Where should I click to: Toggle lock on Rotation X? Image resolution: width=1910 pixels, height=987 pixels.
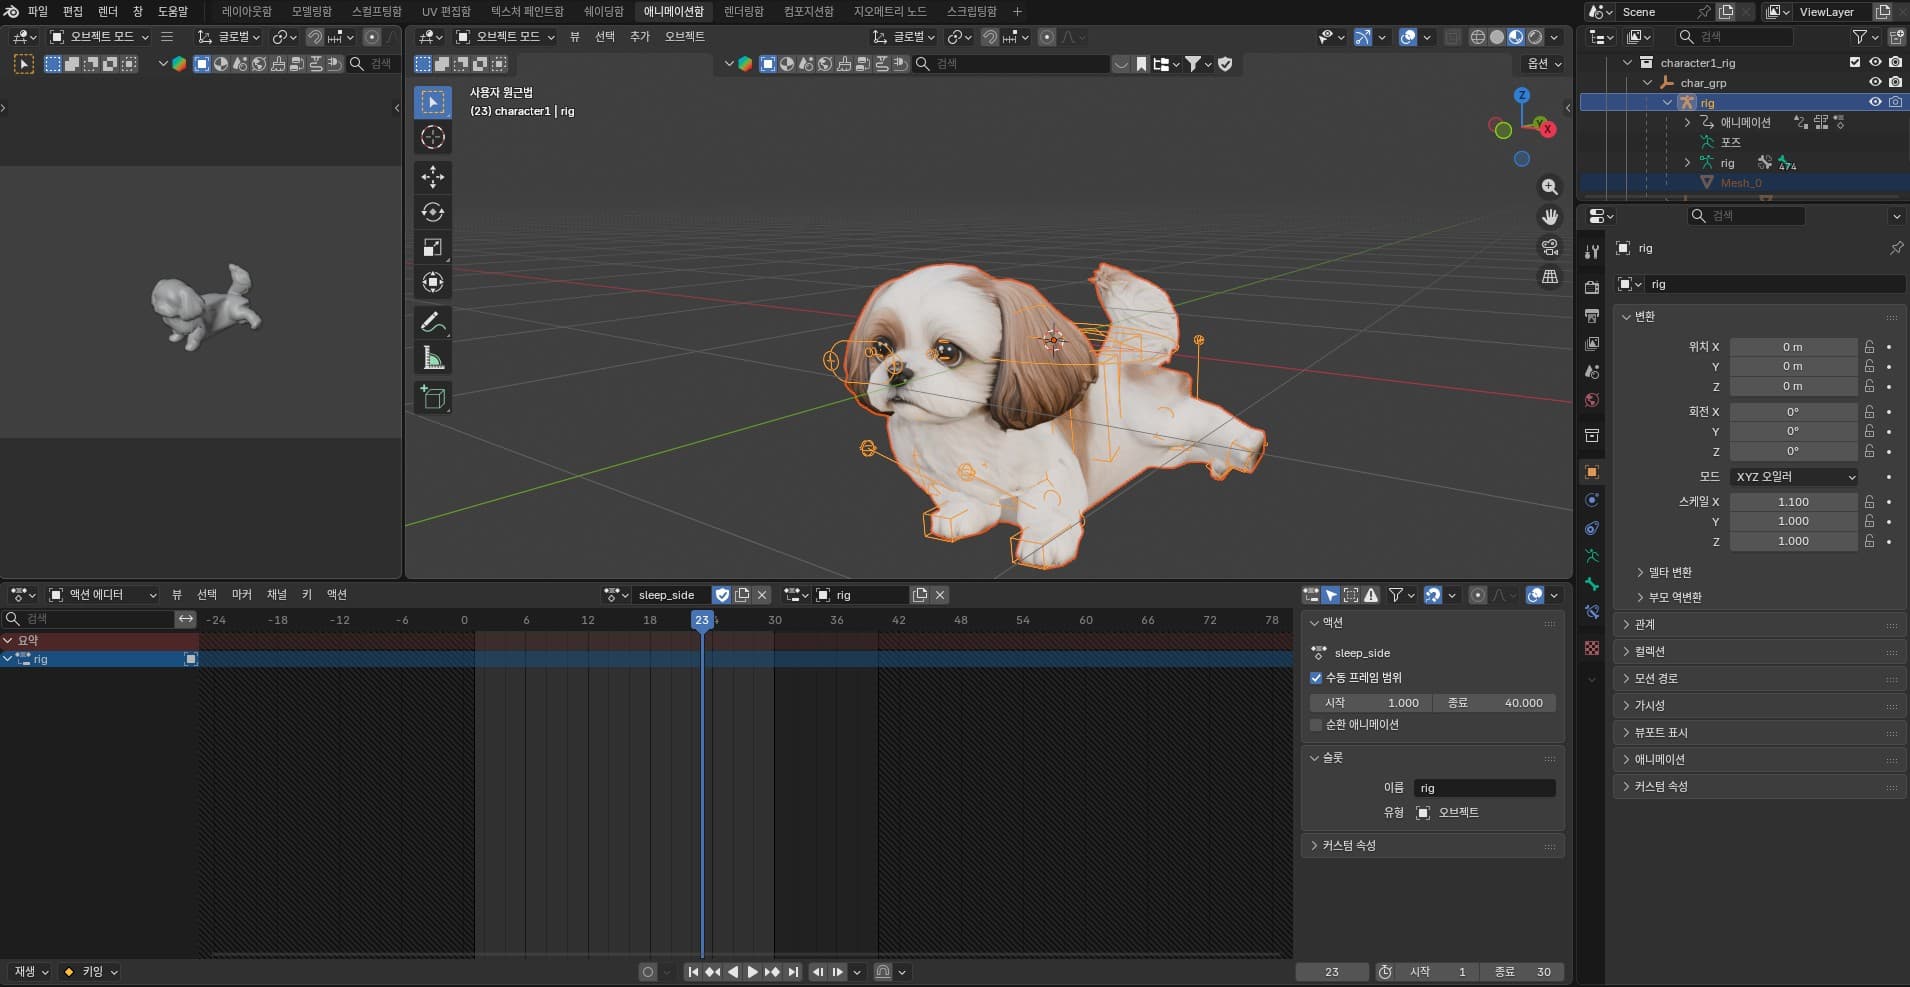coord(1869,412)
